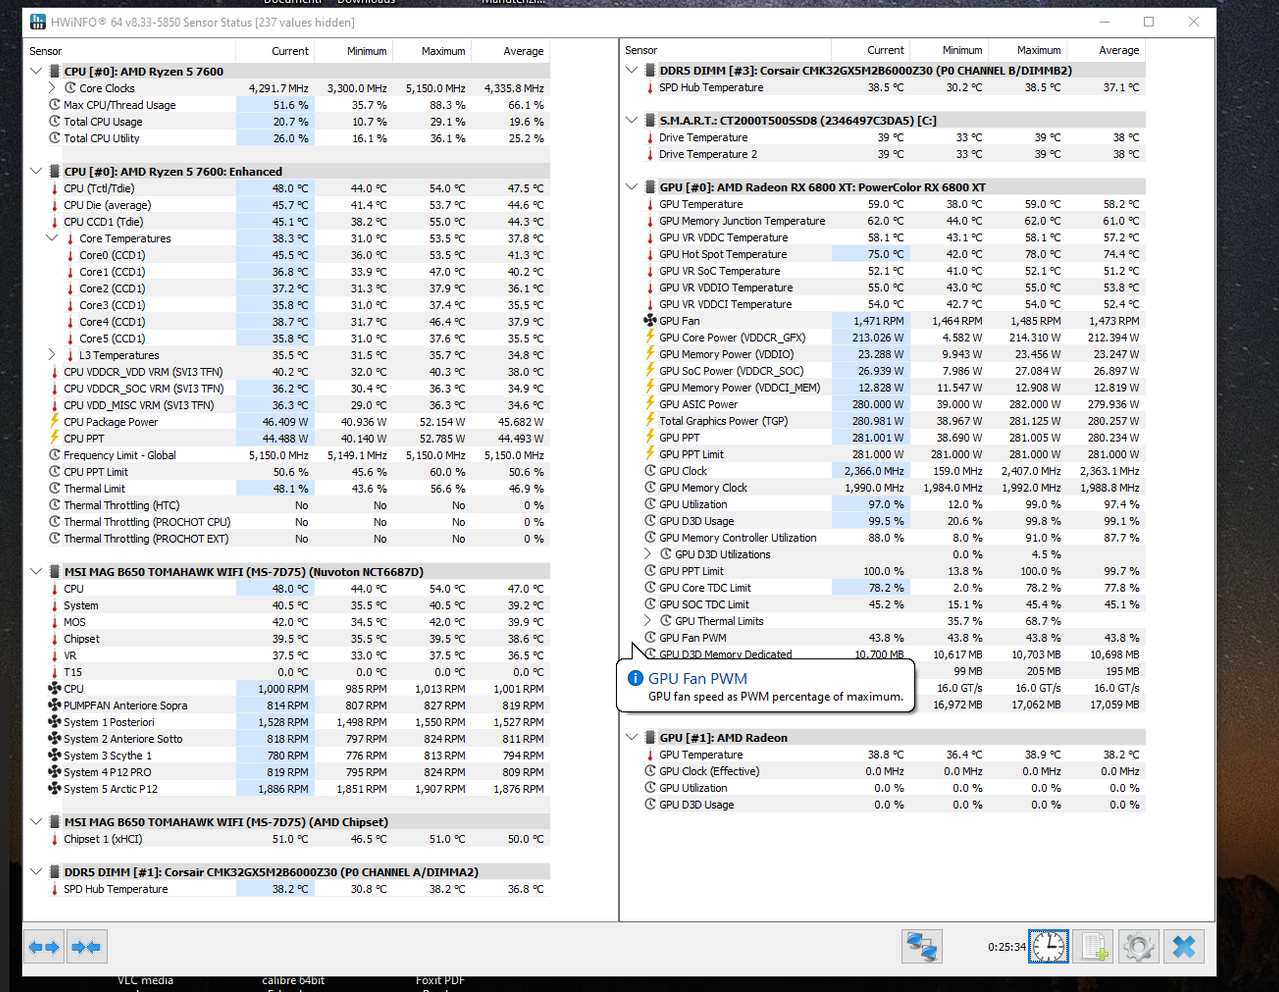Collapse the GPU [#1]: AMD Radeon group
The height and width of the screenshot is (992, 1279).
pos(632,738)
